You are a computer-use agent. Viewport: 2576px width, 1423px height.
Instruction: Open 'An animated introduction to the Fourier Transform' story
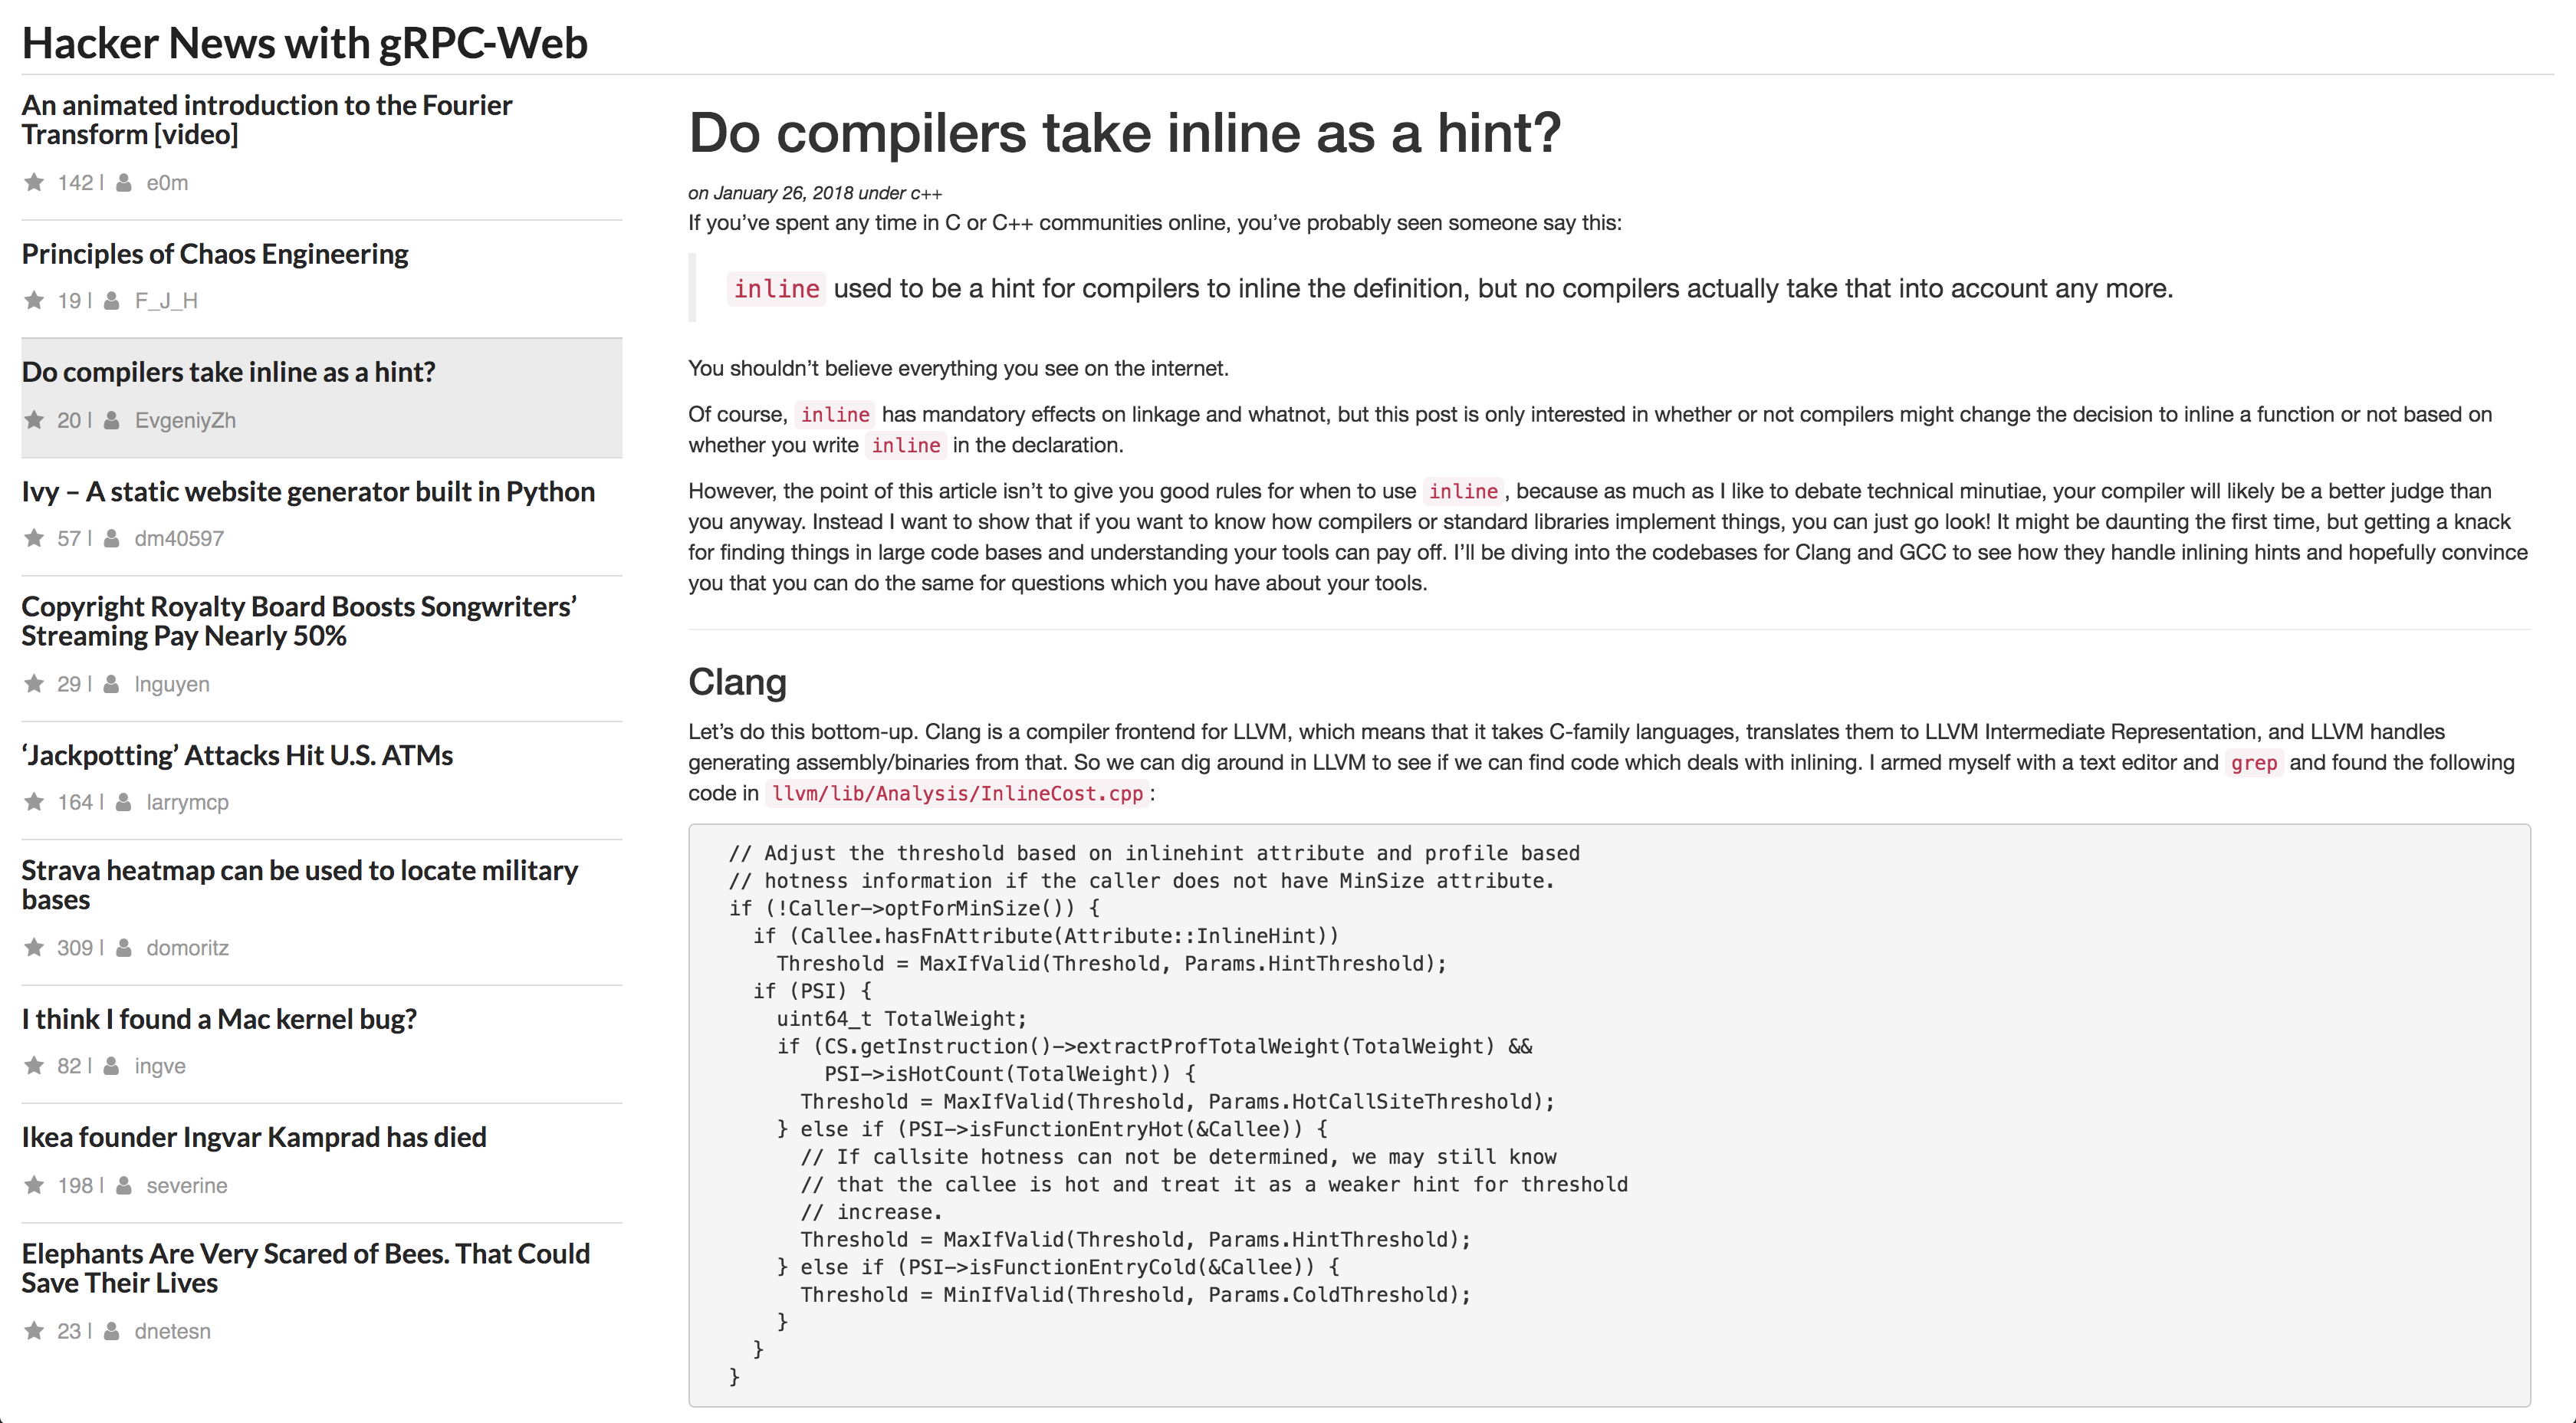coord(266,119)
